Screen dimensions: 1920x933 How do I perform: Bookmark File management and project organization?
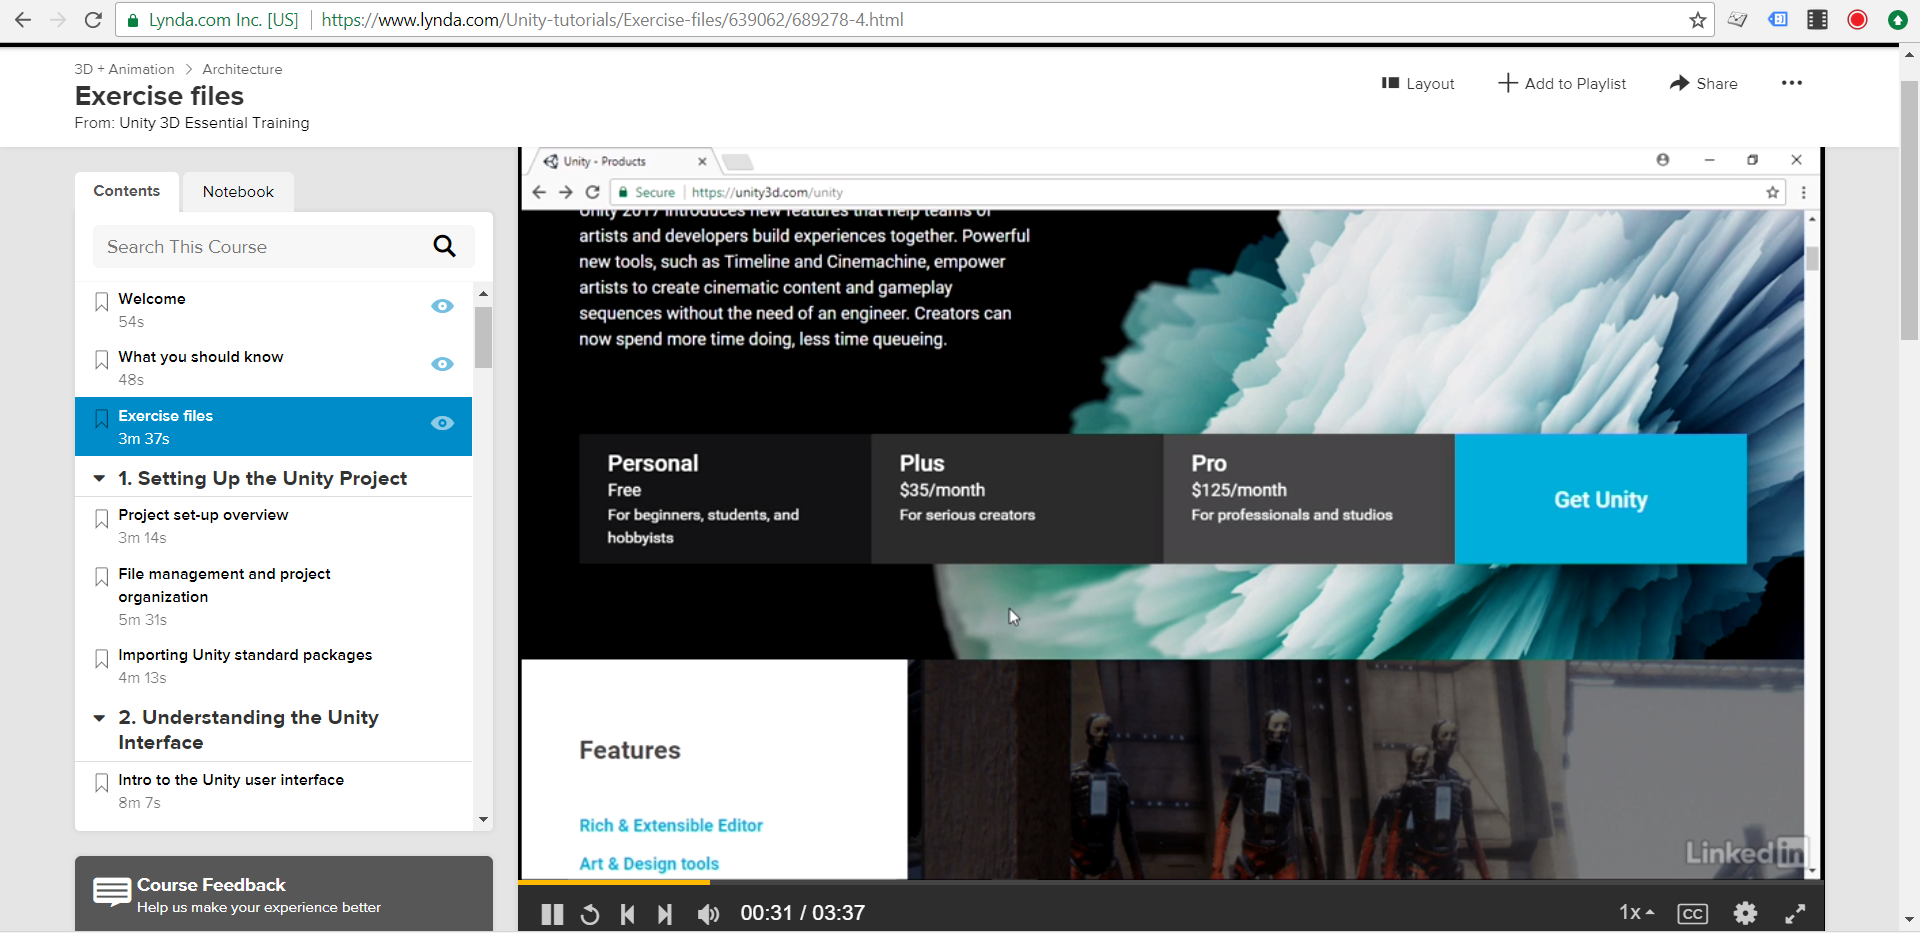click(x=101, y=576)
